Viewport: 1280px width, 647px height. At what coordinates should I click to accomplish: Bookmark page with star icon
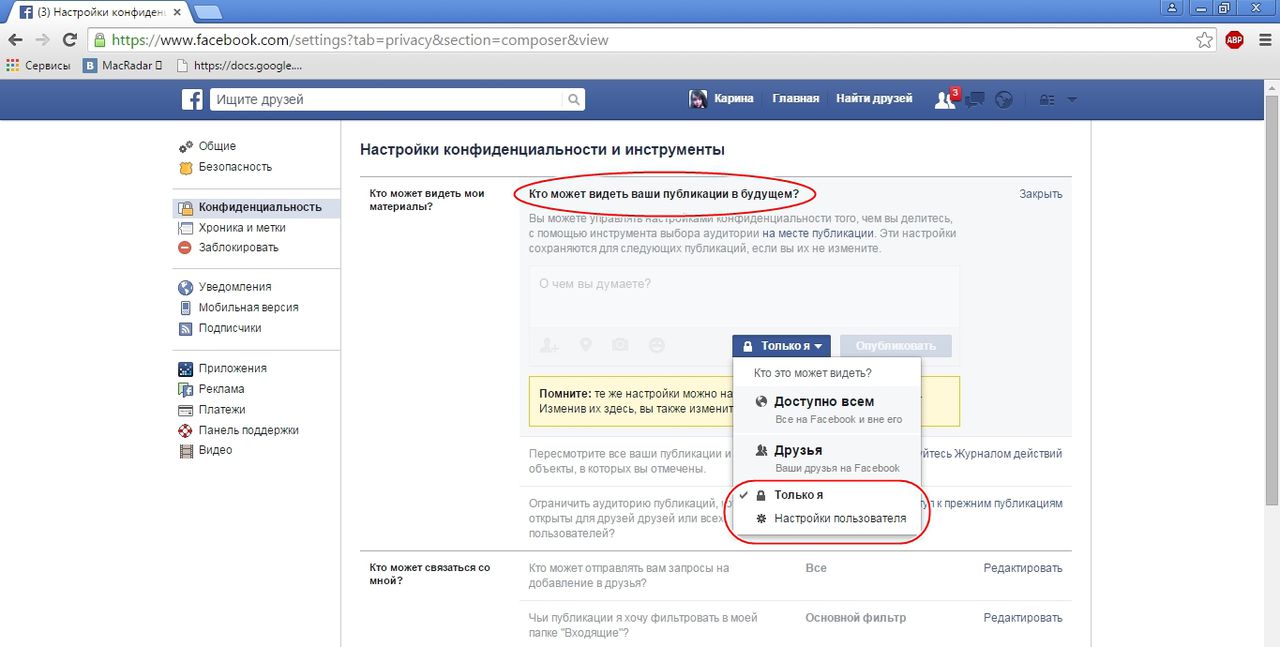1204,40
